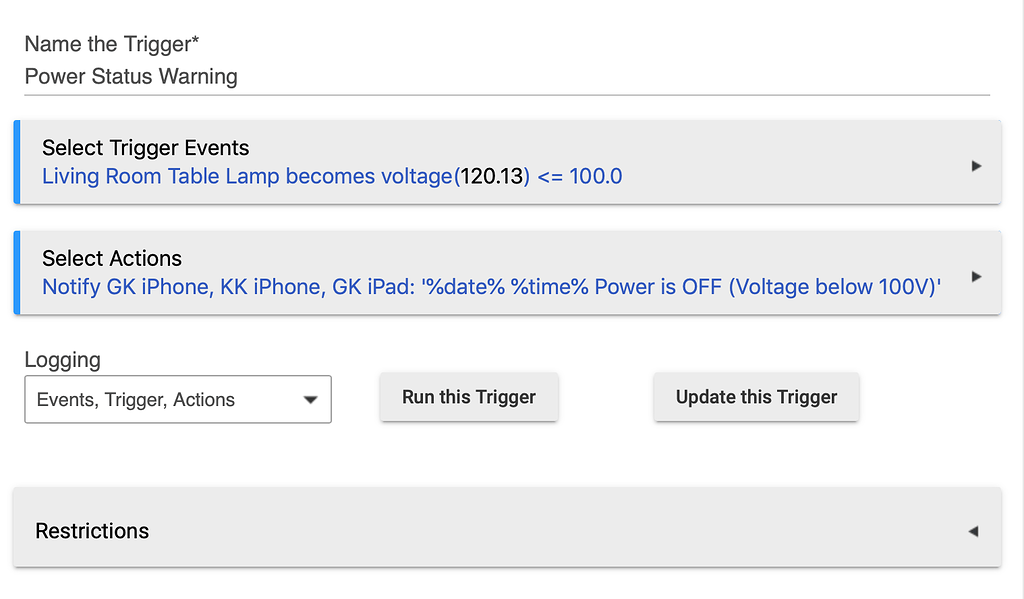The width and height of the screenshot is (1024, 599).
Task: Expand the Select Actions arrow
Action: 976,276
